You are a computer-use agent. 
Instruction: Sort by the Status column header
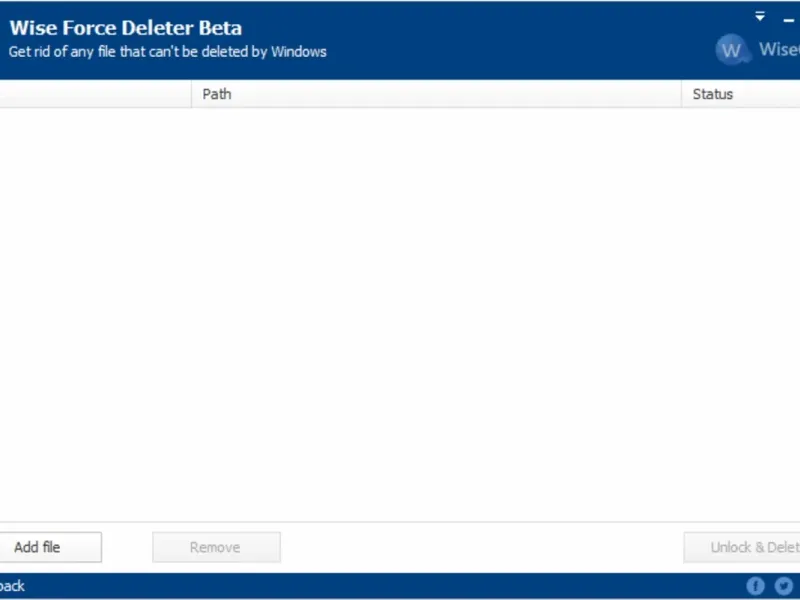point(741,94)
